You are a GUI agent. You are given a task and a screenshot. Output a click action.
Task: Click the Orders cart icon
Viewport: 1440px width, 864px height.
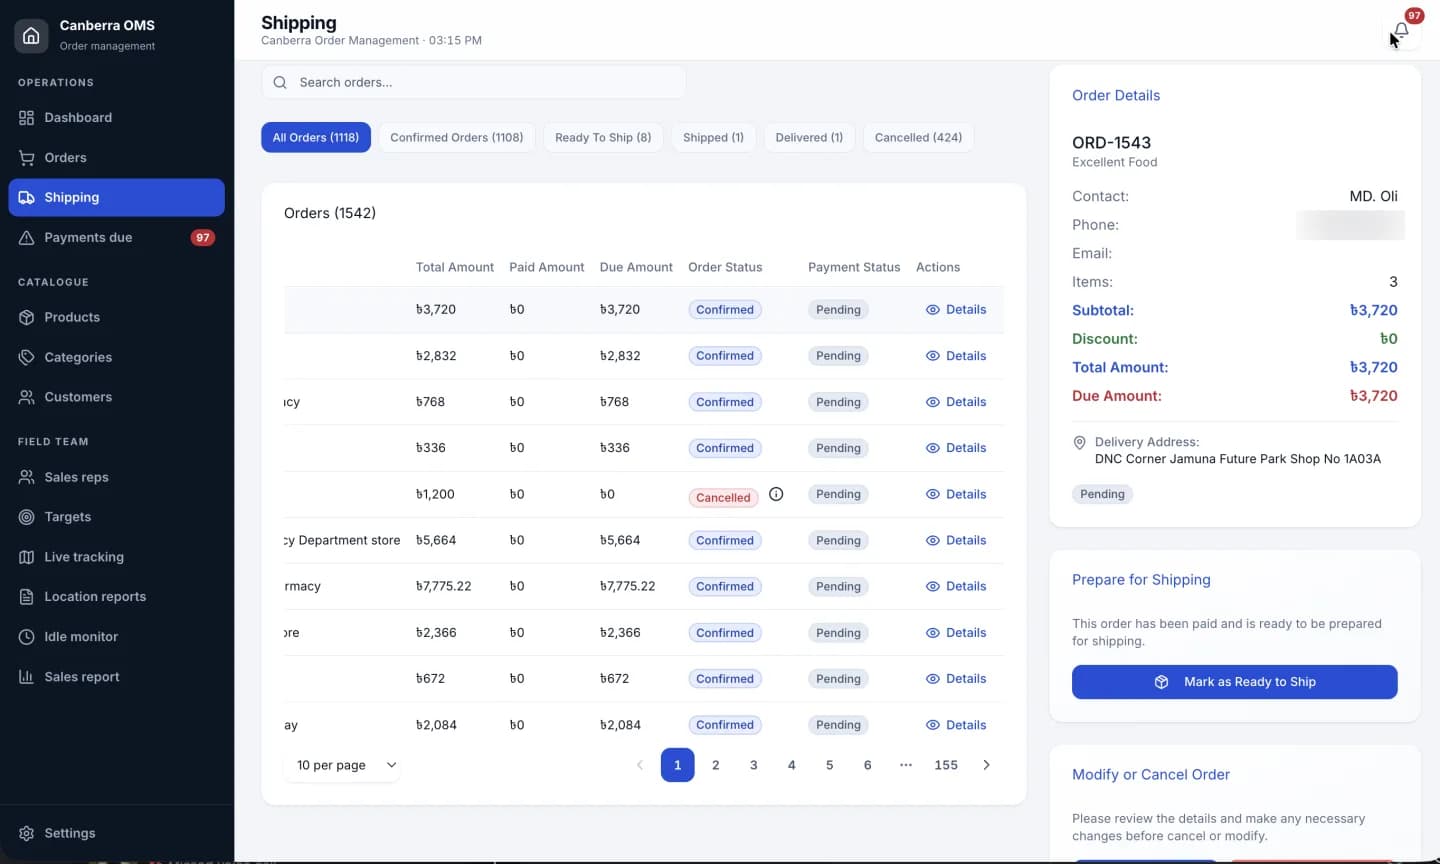tap(27, 158)
